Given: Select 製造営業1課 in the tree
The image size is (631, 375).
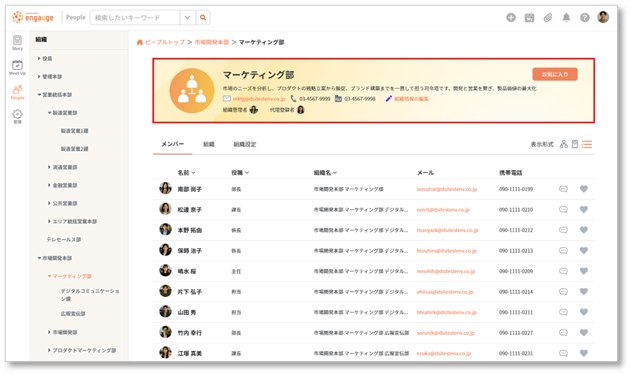Looking at the screenshot, I should [74, 131].
